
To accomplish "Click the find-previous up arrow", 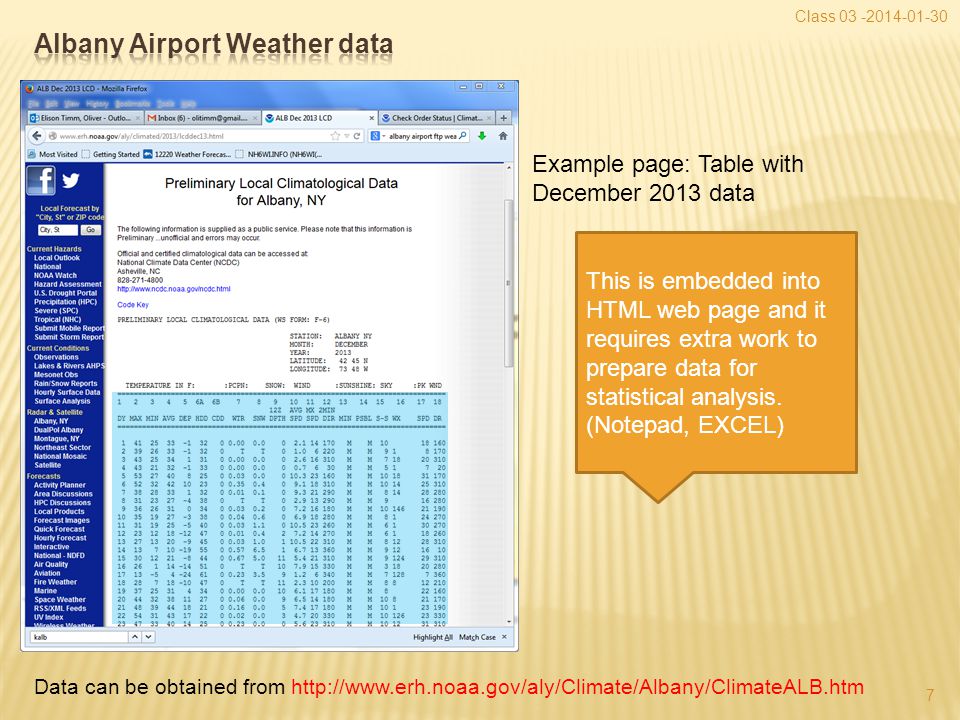I will tap(134, 637).
